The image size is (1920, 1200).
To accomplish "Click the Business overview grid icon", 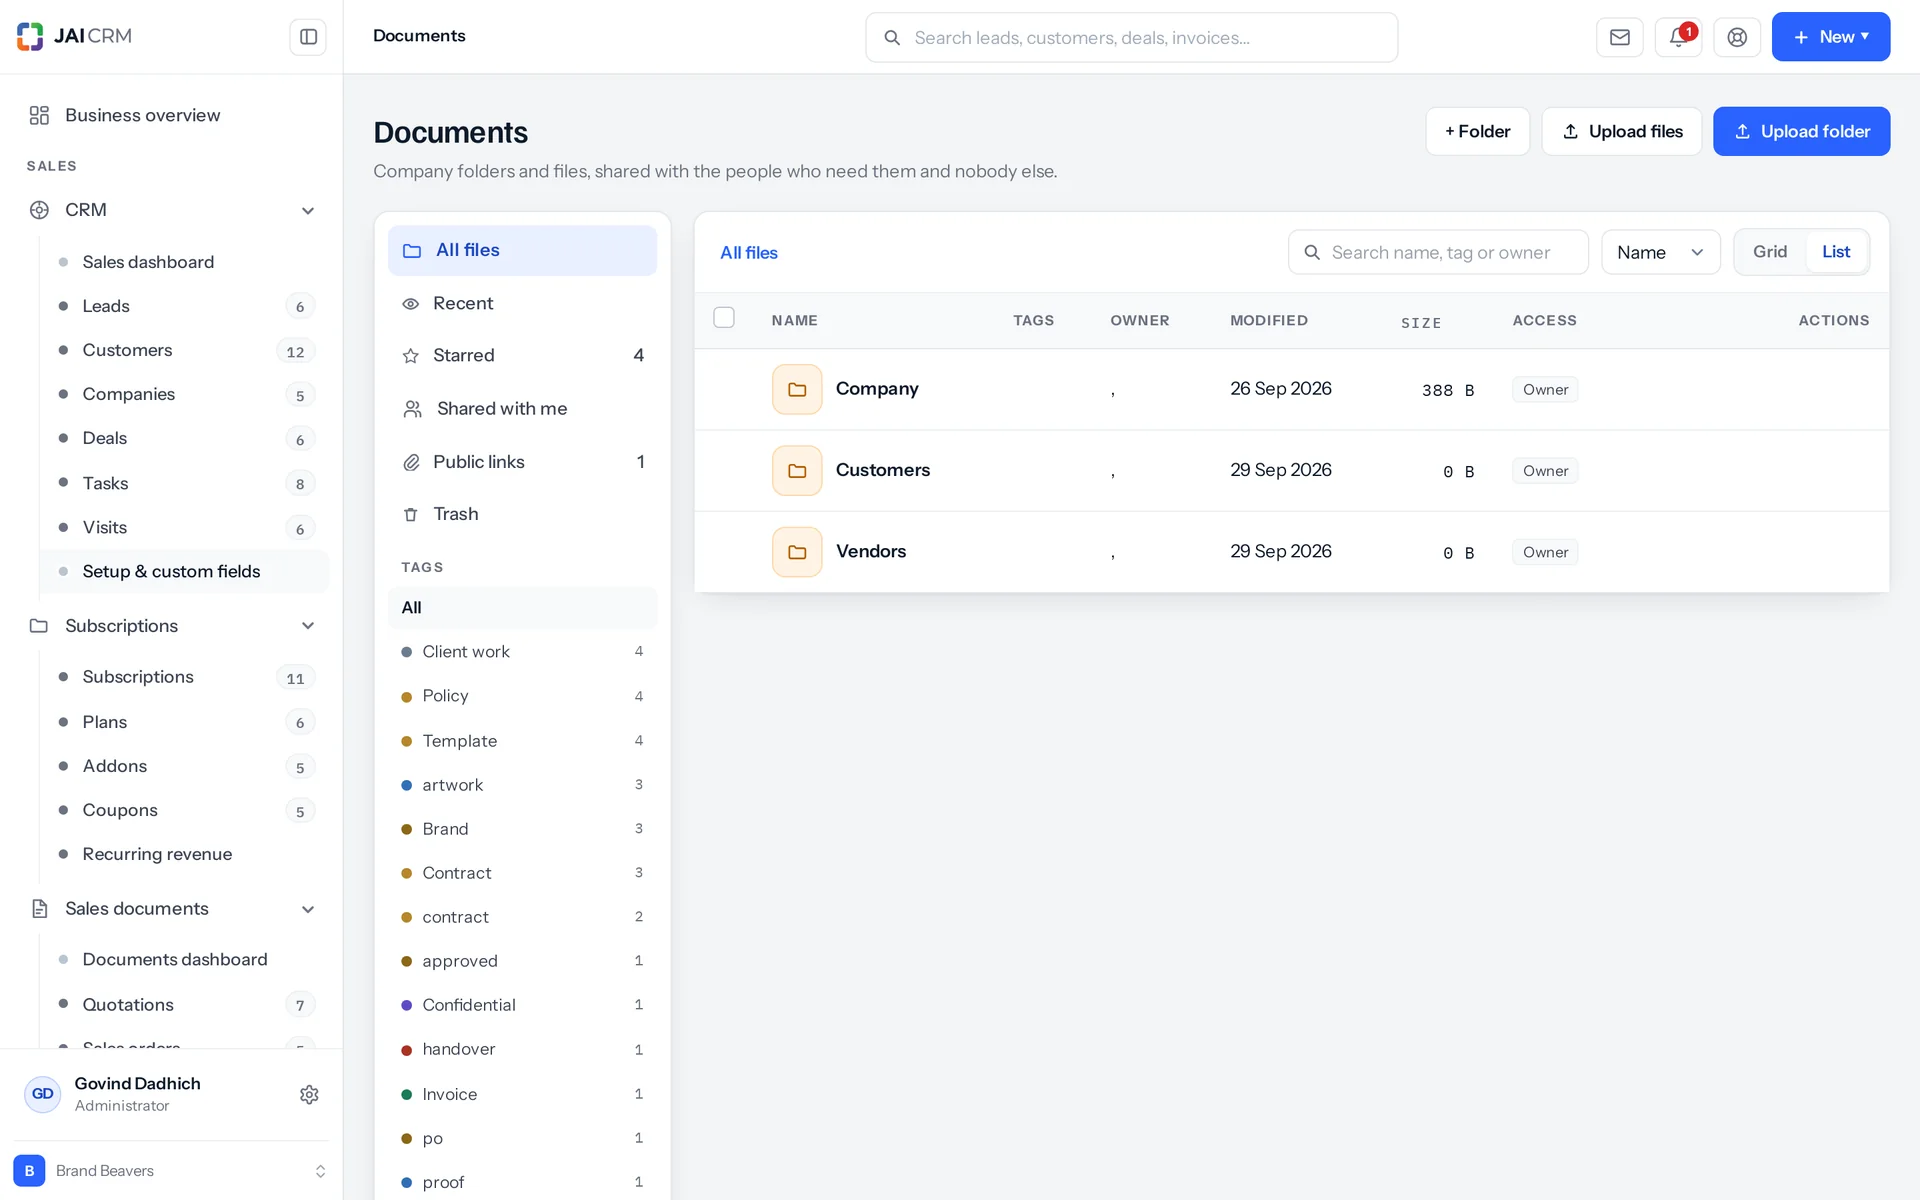I will coord(39,115).
